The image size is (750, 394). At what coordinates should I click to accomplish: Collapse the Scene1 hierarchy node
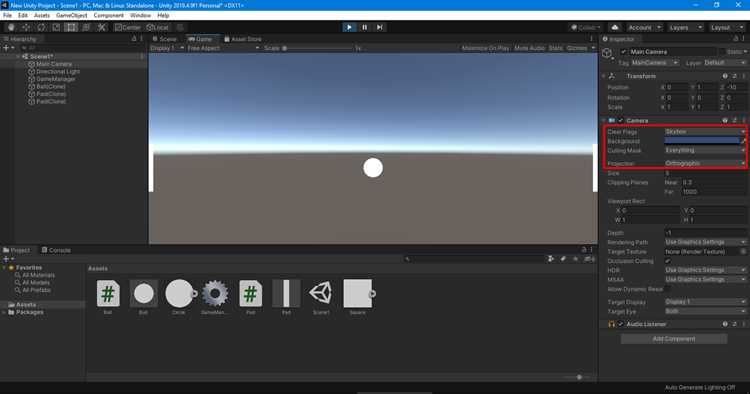(18, 56)
